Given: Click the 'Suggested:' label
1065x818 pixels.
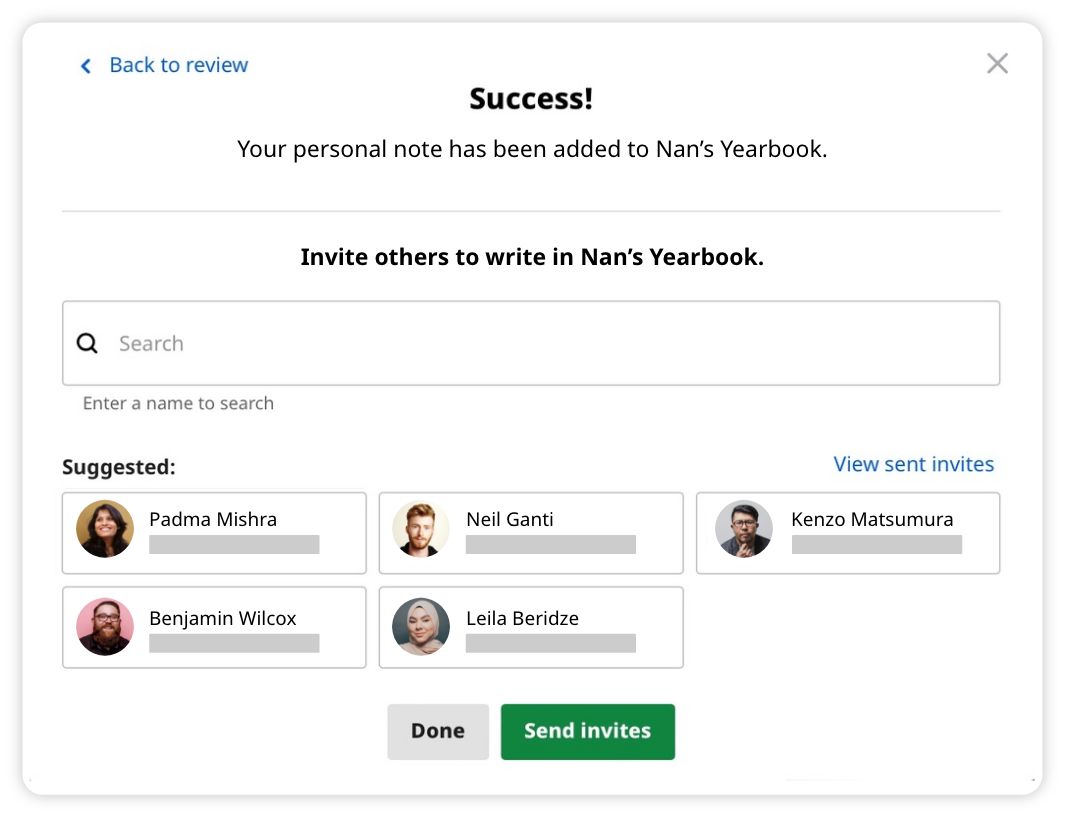Looking at the screenshot, I should [119, 467].
